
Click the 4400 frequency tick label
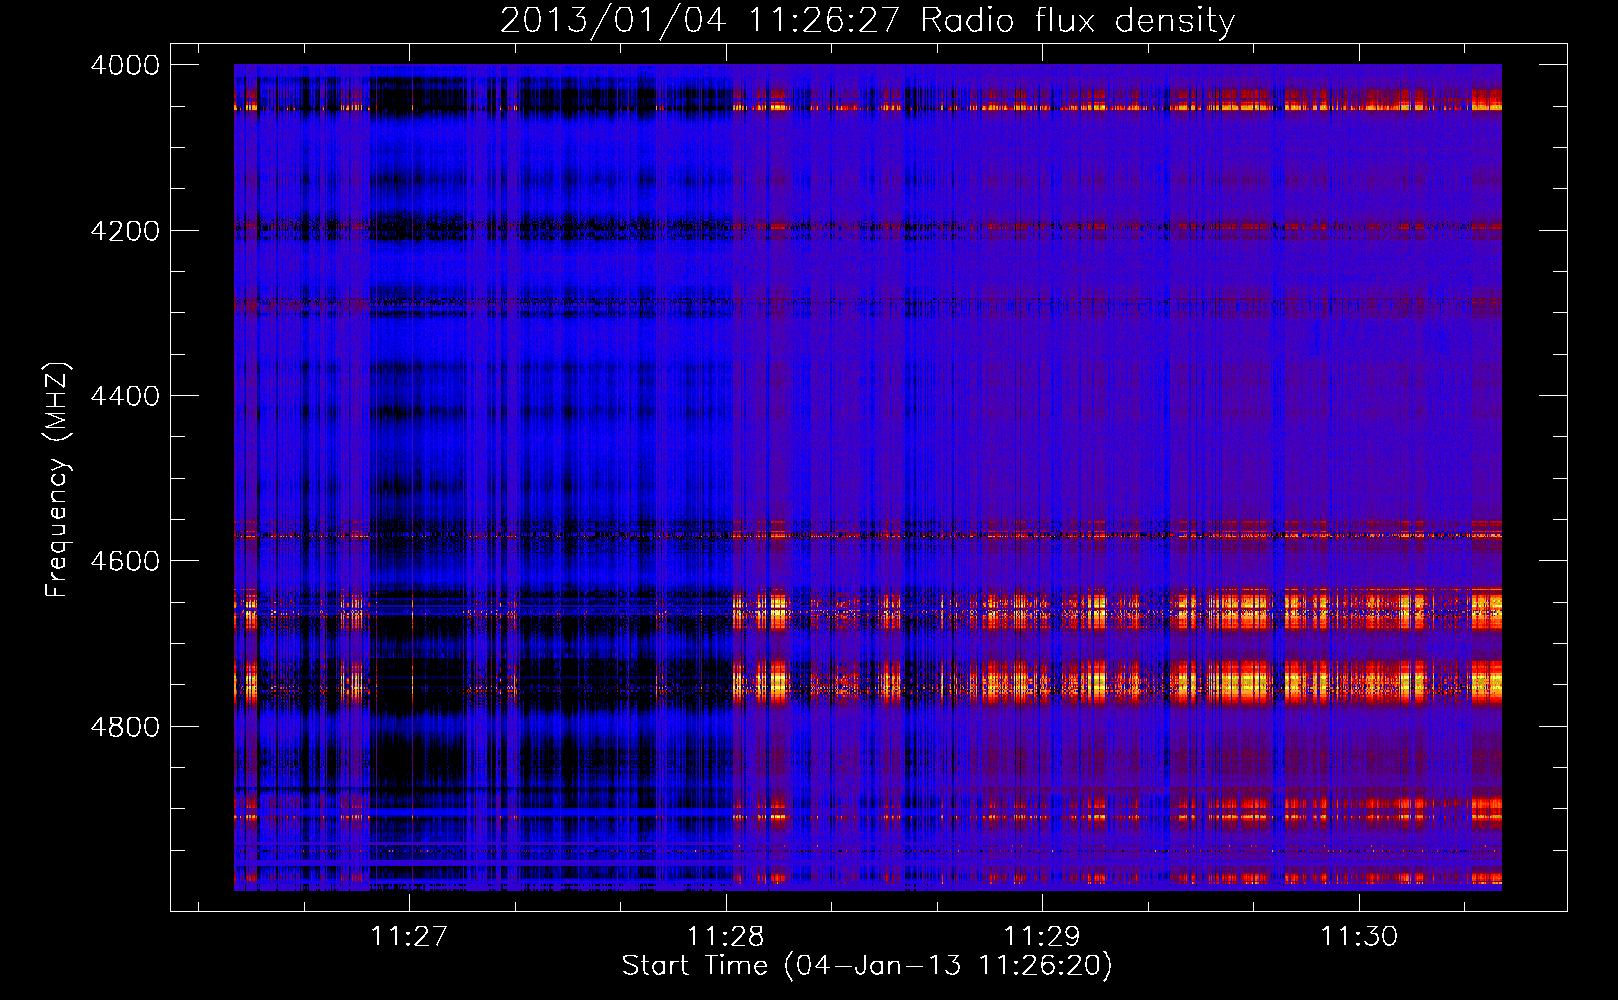click(125, 396)
